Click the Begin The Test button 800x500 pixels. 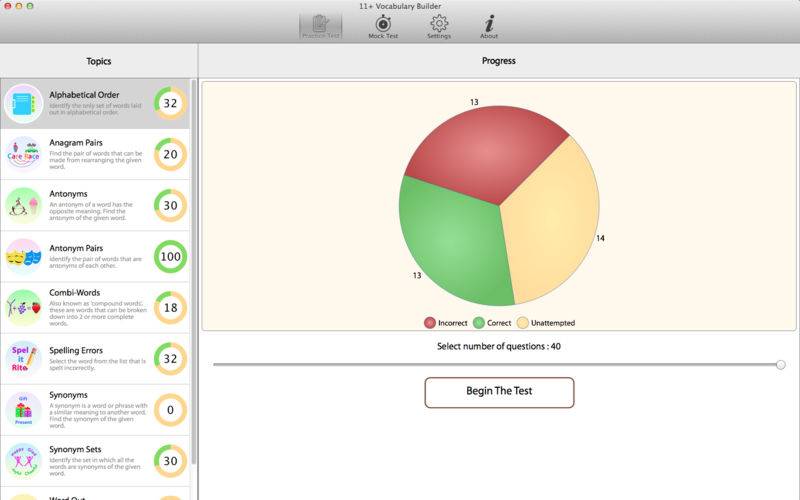click(x=499, y=392)
